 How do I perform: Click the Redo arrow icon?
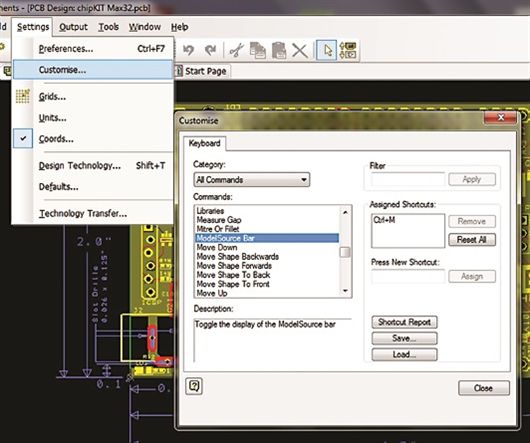tap(210, 50)
